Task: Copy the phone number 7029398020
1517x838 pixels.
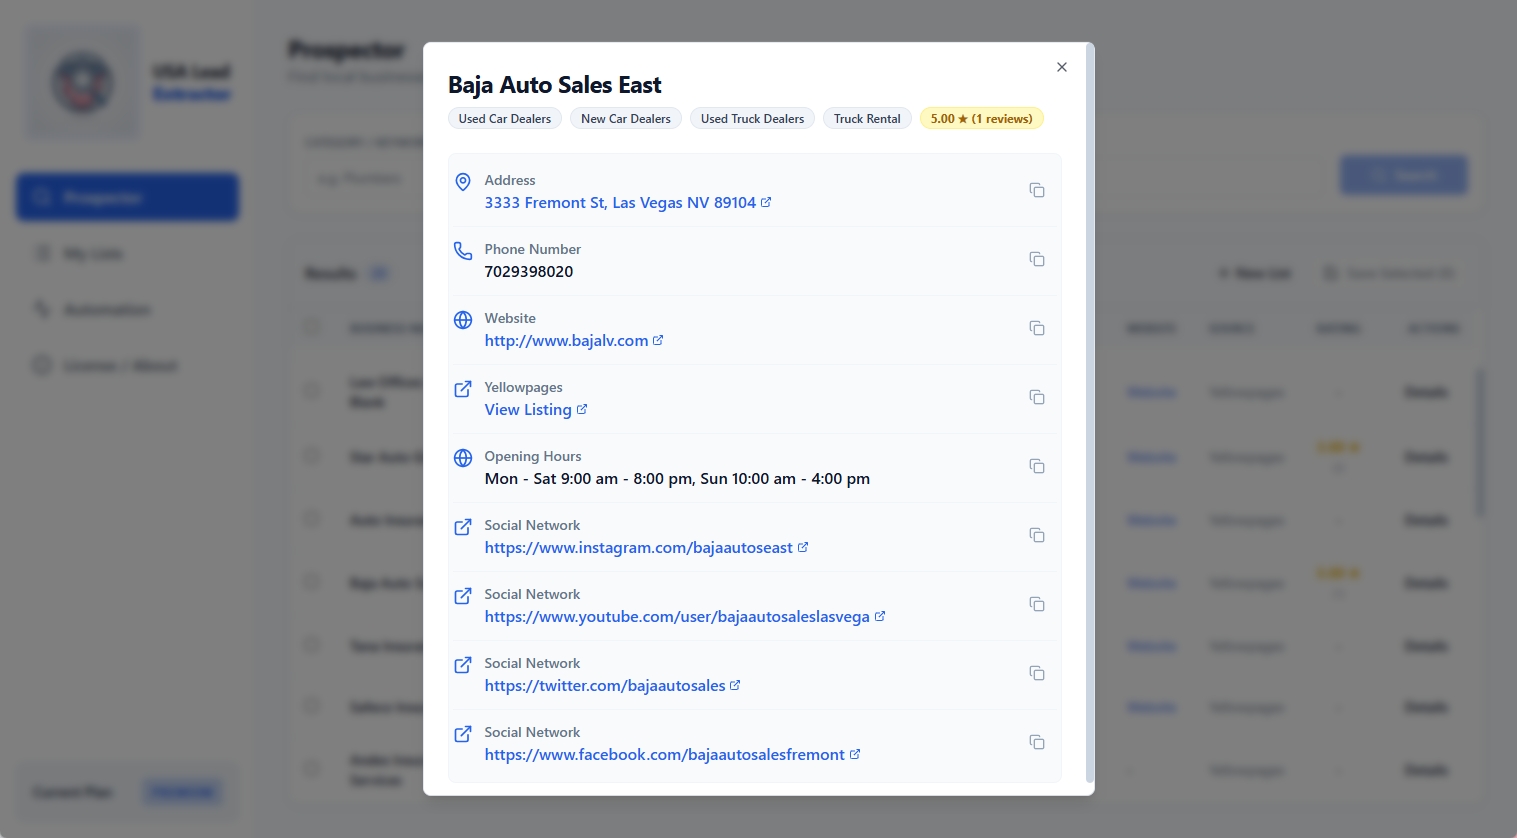Action: 1037,259
